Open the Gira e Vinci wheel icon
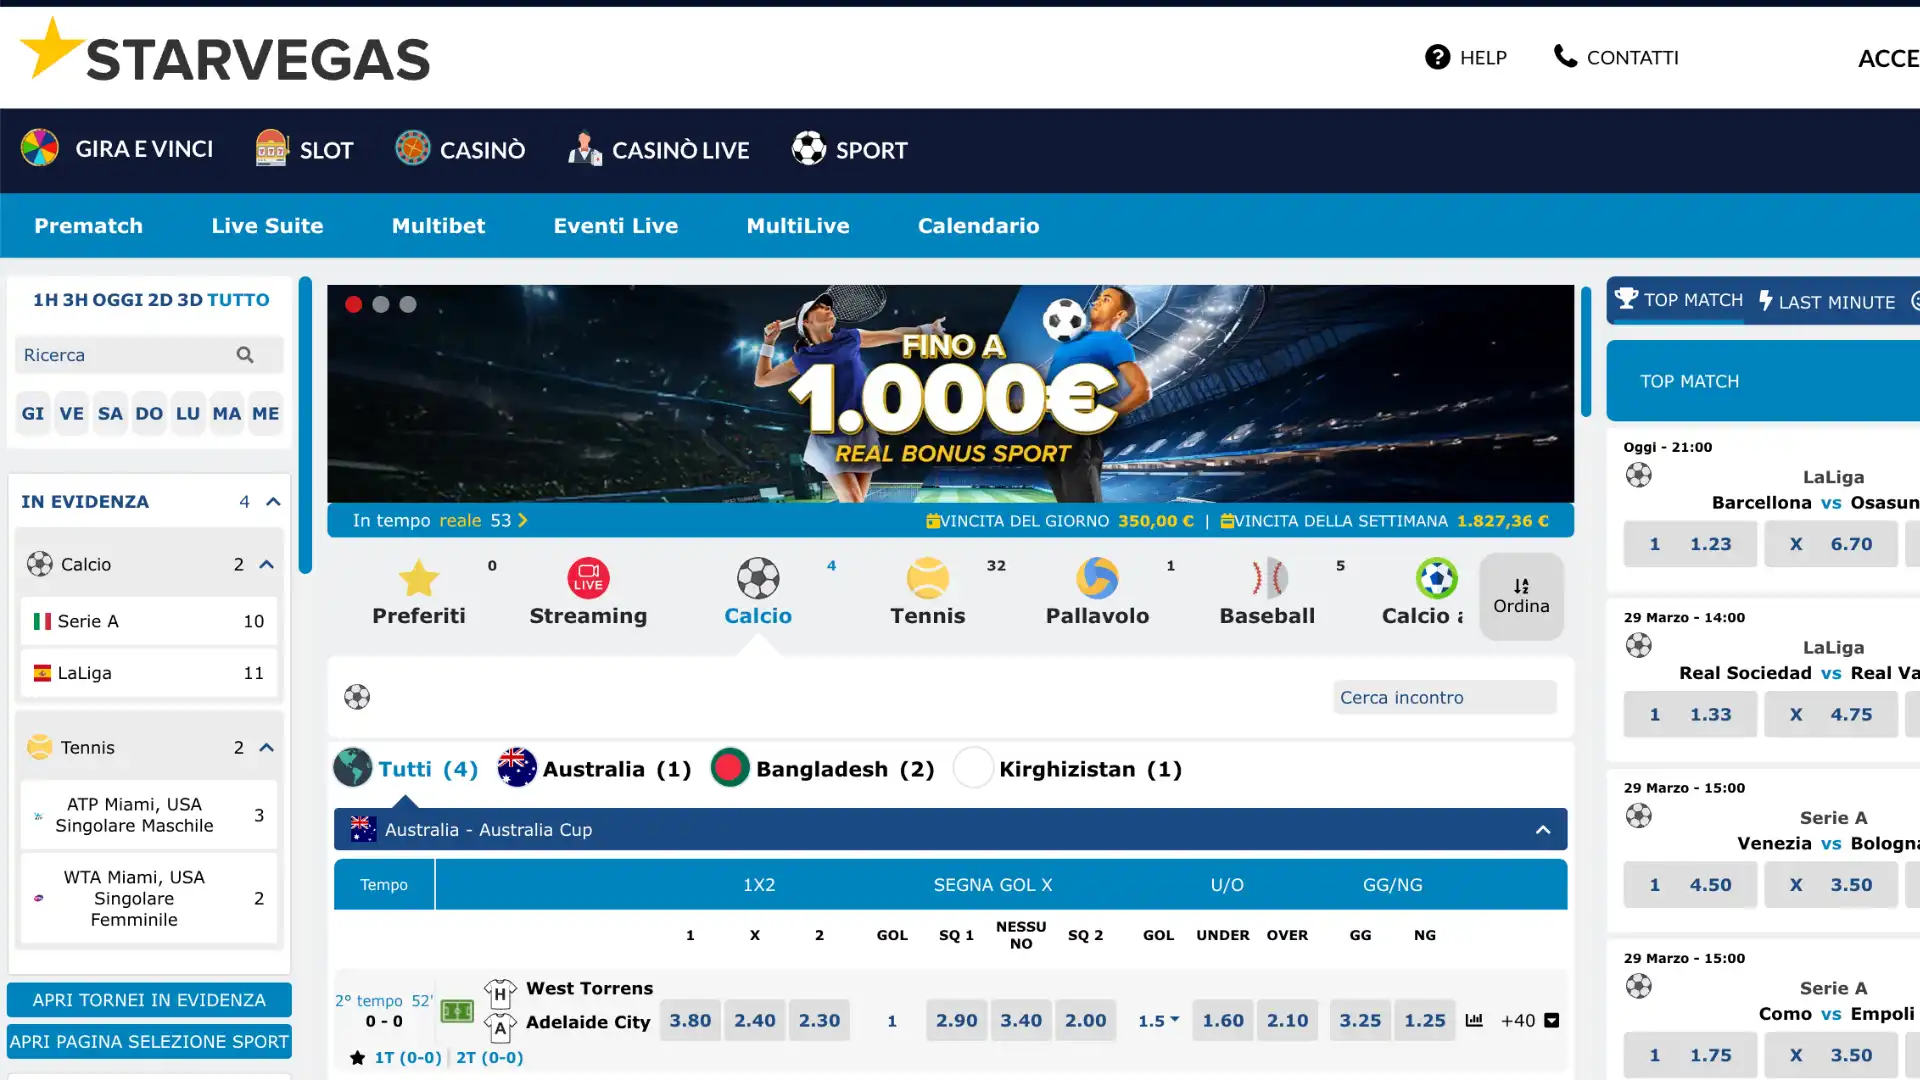 click(40, 148)
